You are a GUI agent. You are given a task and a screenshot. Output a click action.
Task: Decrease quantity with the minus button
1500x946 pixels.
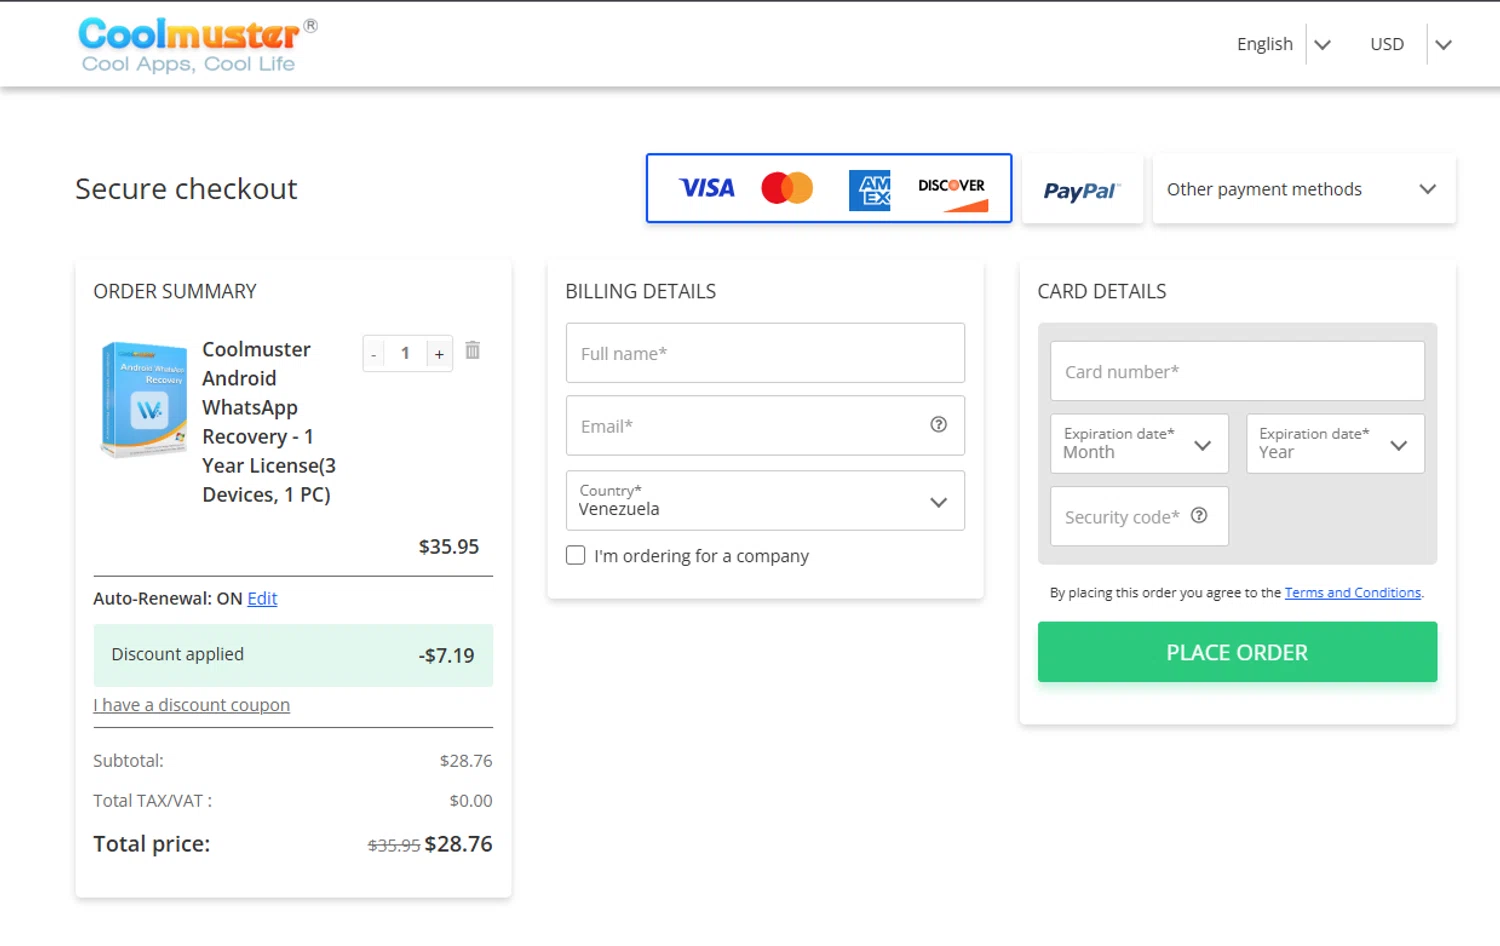click(x=374, y=354)
